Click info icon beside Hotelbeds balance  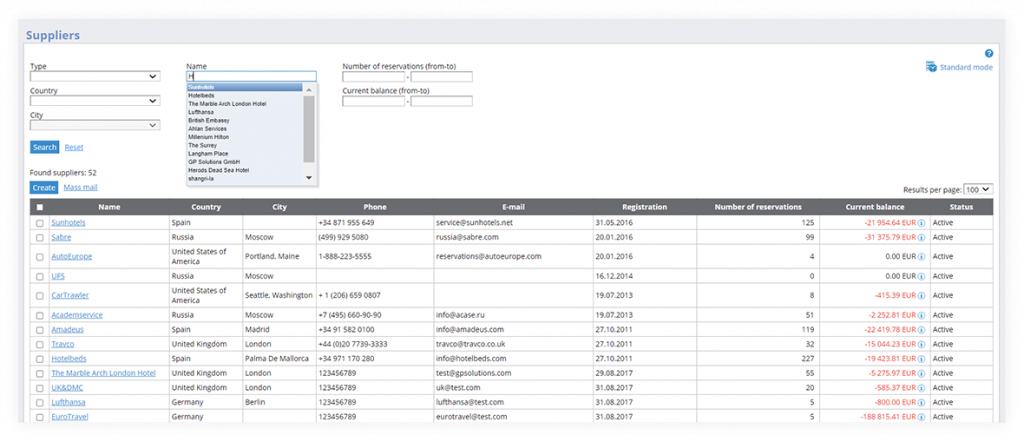click(x=921, y=357)
